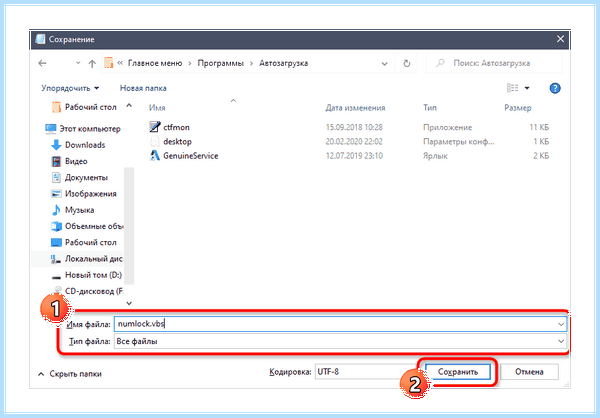
Task: Click the folder icon in address bar
Action: click(109, 63)
